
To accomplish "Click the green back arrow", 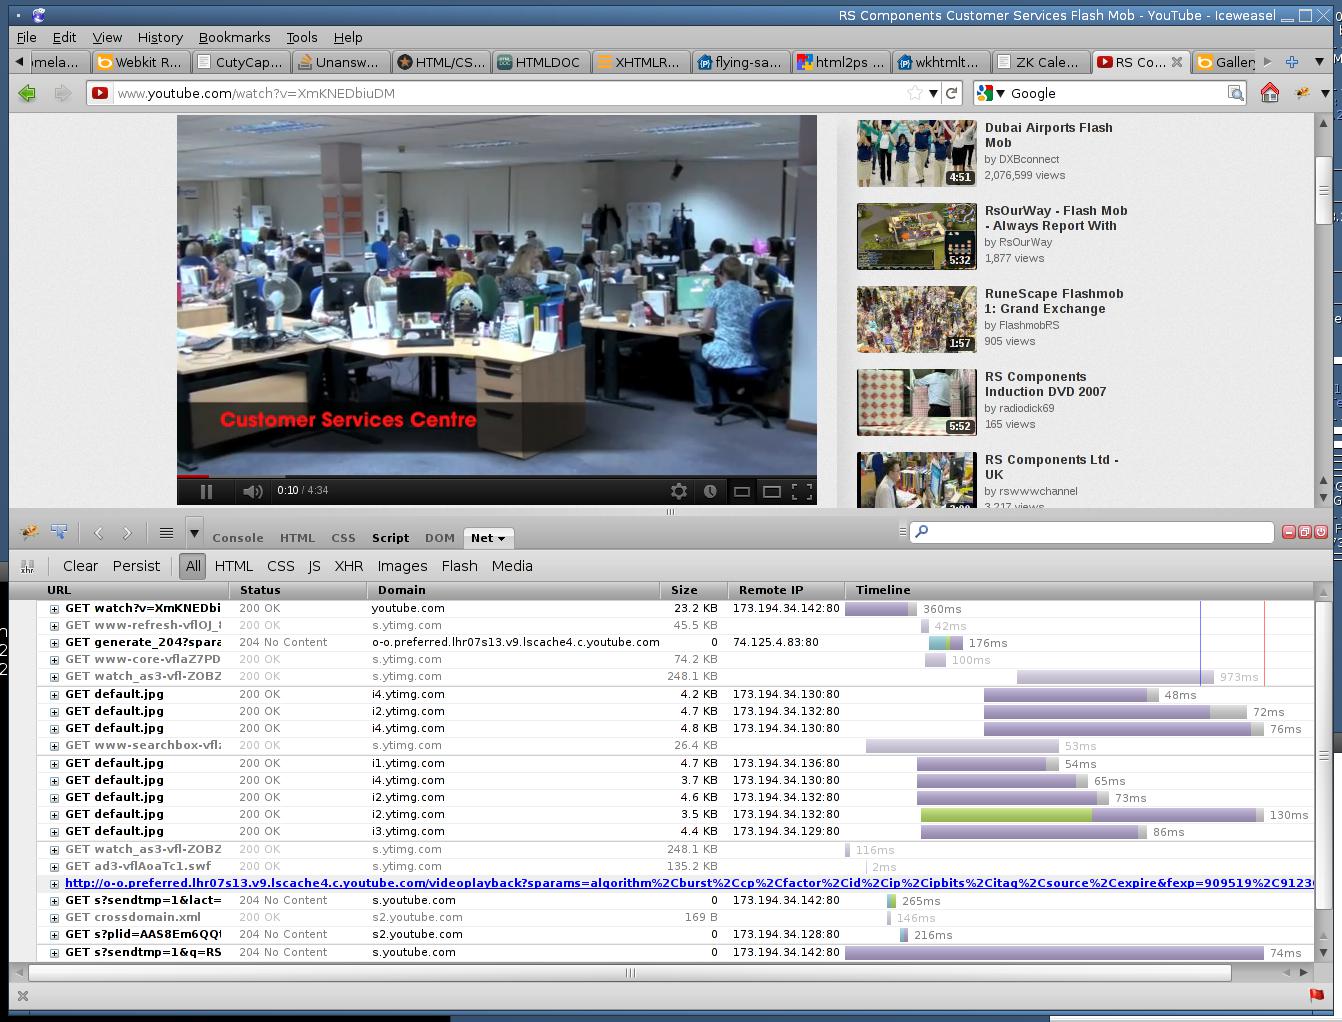I will [x=27, y=93].
